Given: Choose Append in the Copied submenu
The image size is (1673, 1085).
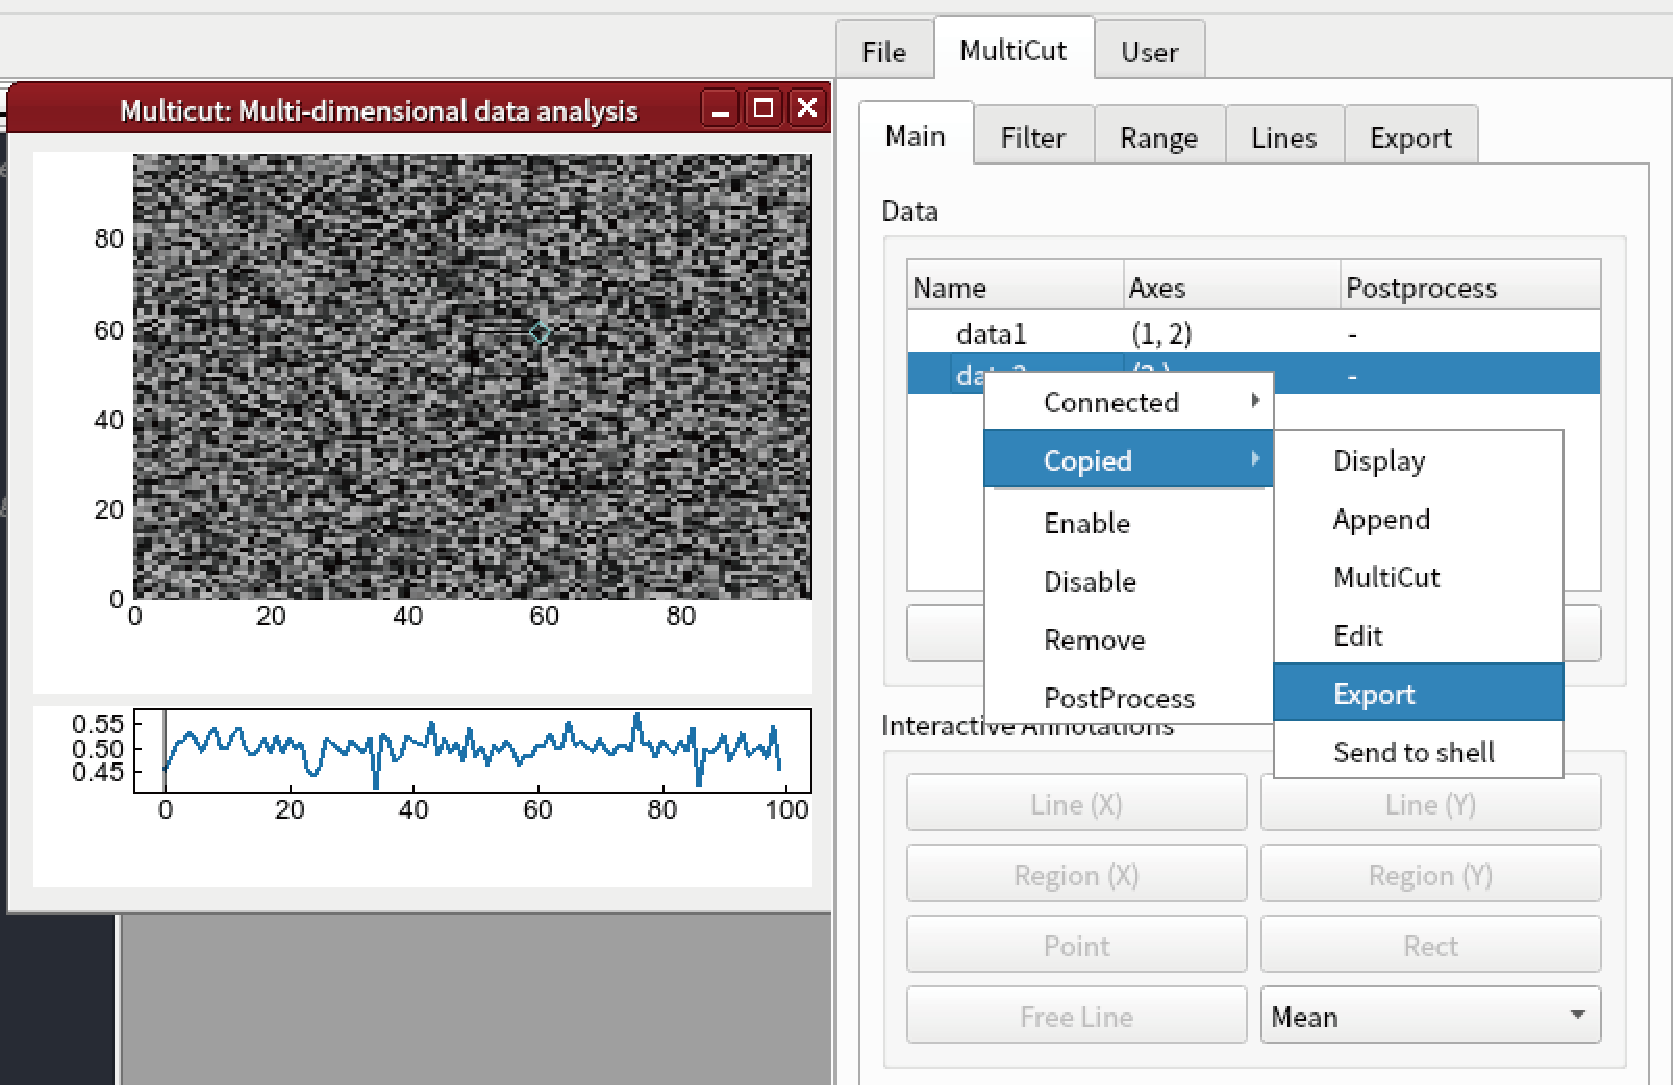Looking at the screenshot, I should coord(1418,519).
